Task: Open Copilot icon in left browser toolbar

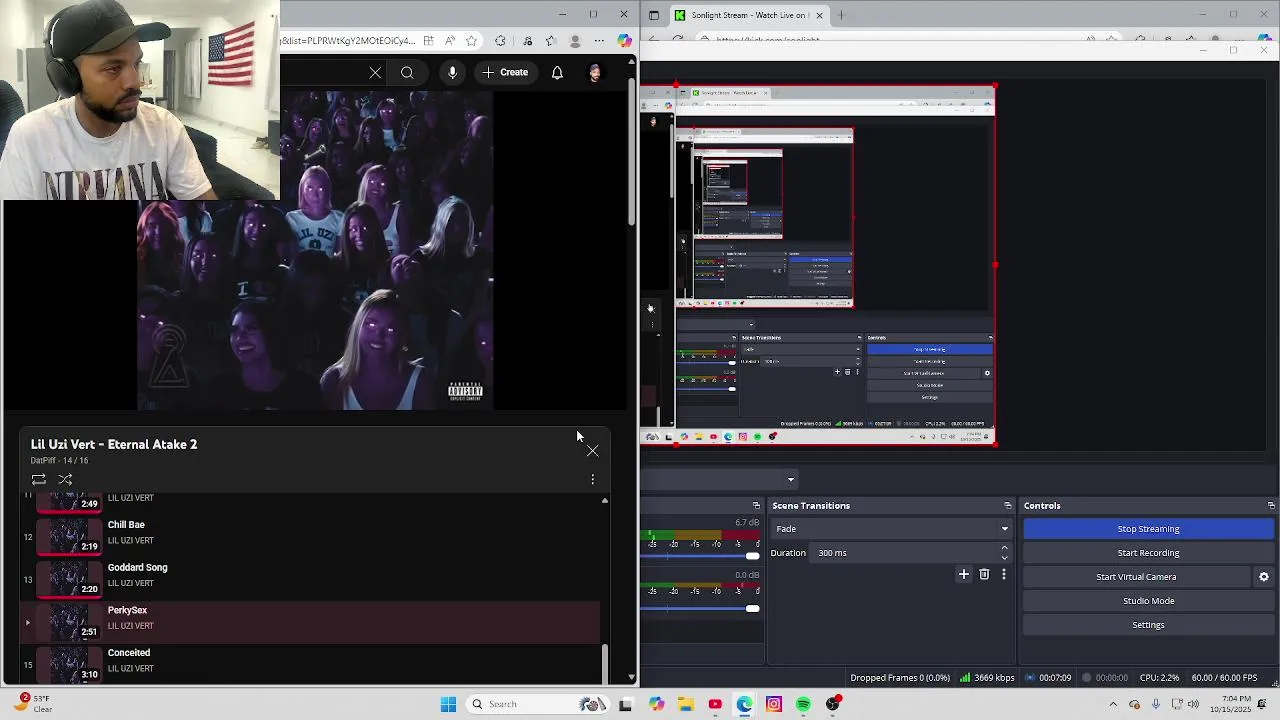Action: coord(624,41)
